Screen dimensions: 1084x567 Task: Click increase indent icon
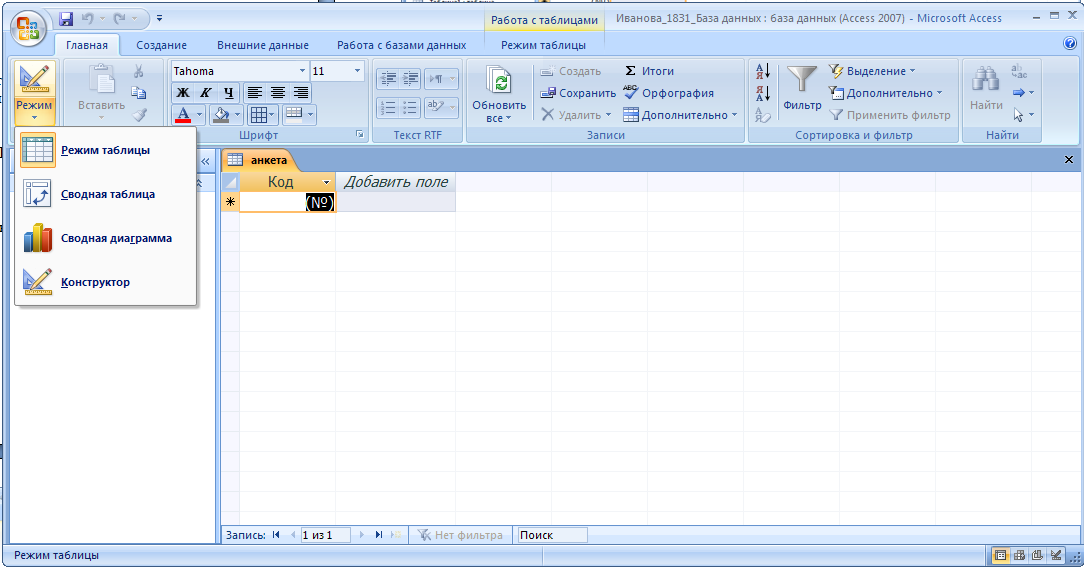click(x=410, y=79)
